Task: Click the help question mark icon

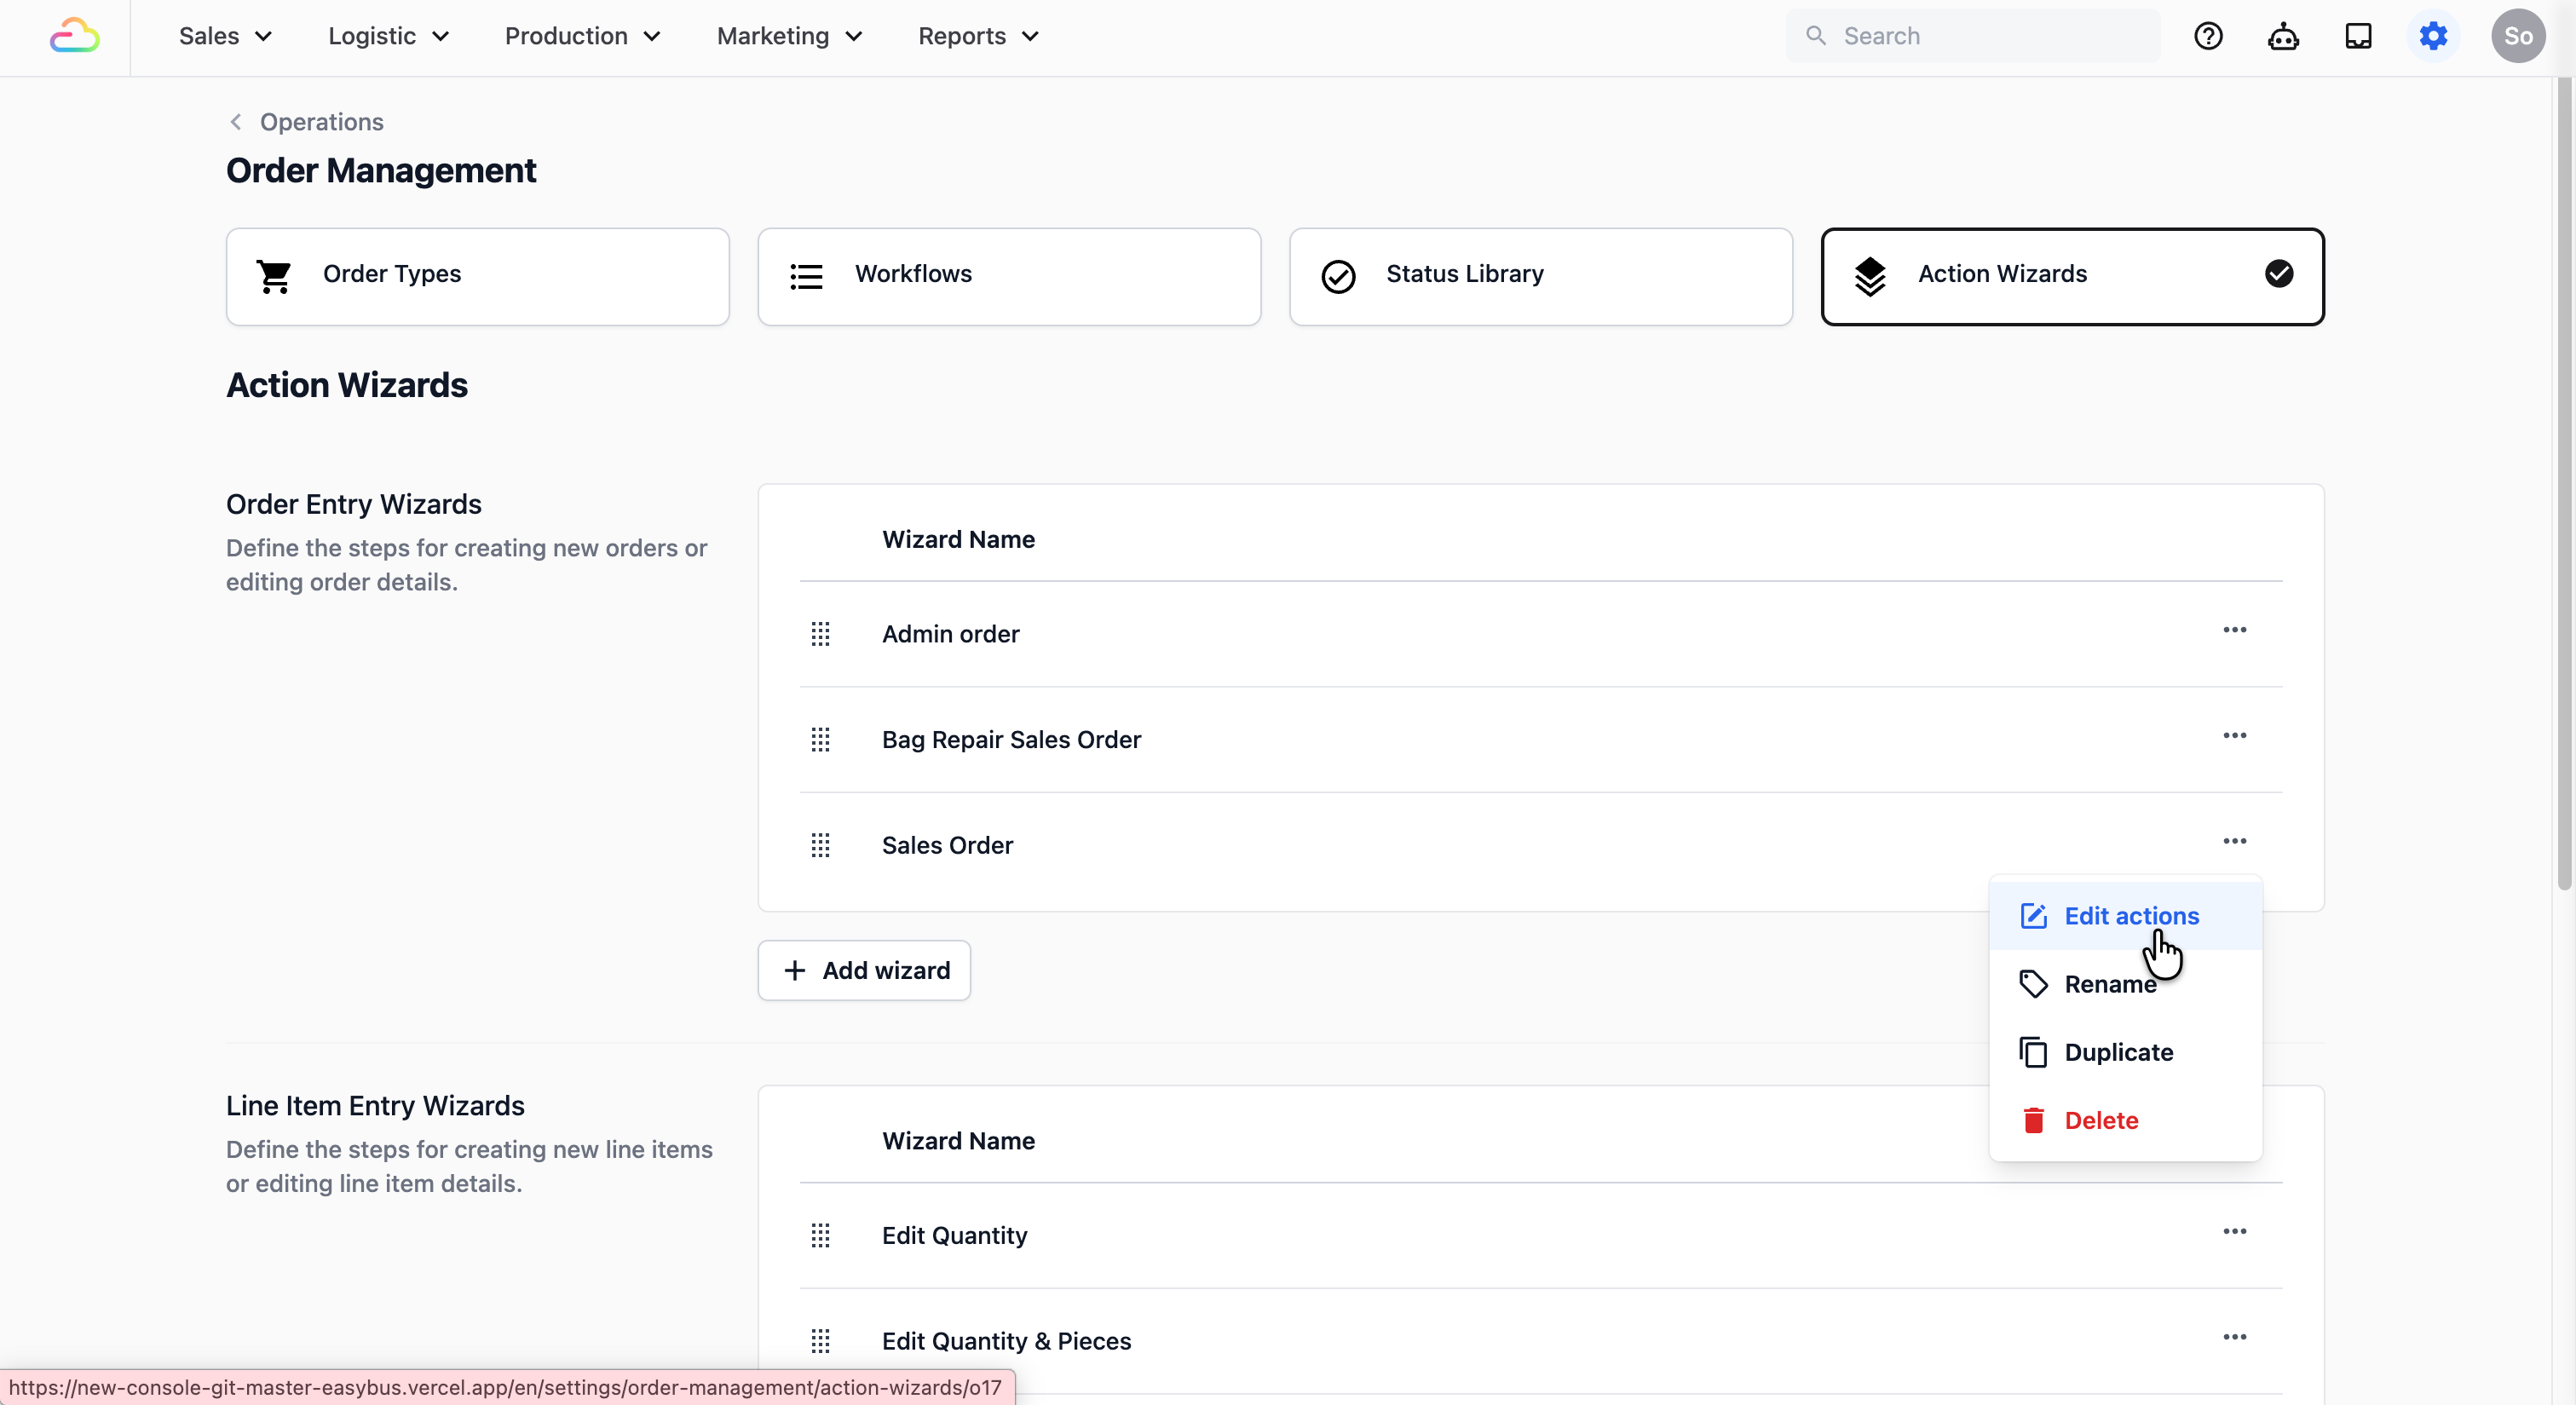Action: [2208, 36]
